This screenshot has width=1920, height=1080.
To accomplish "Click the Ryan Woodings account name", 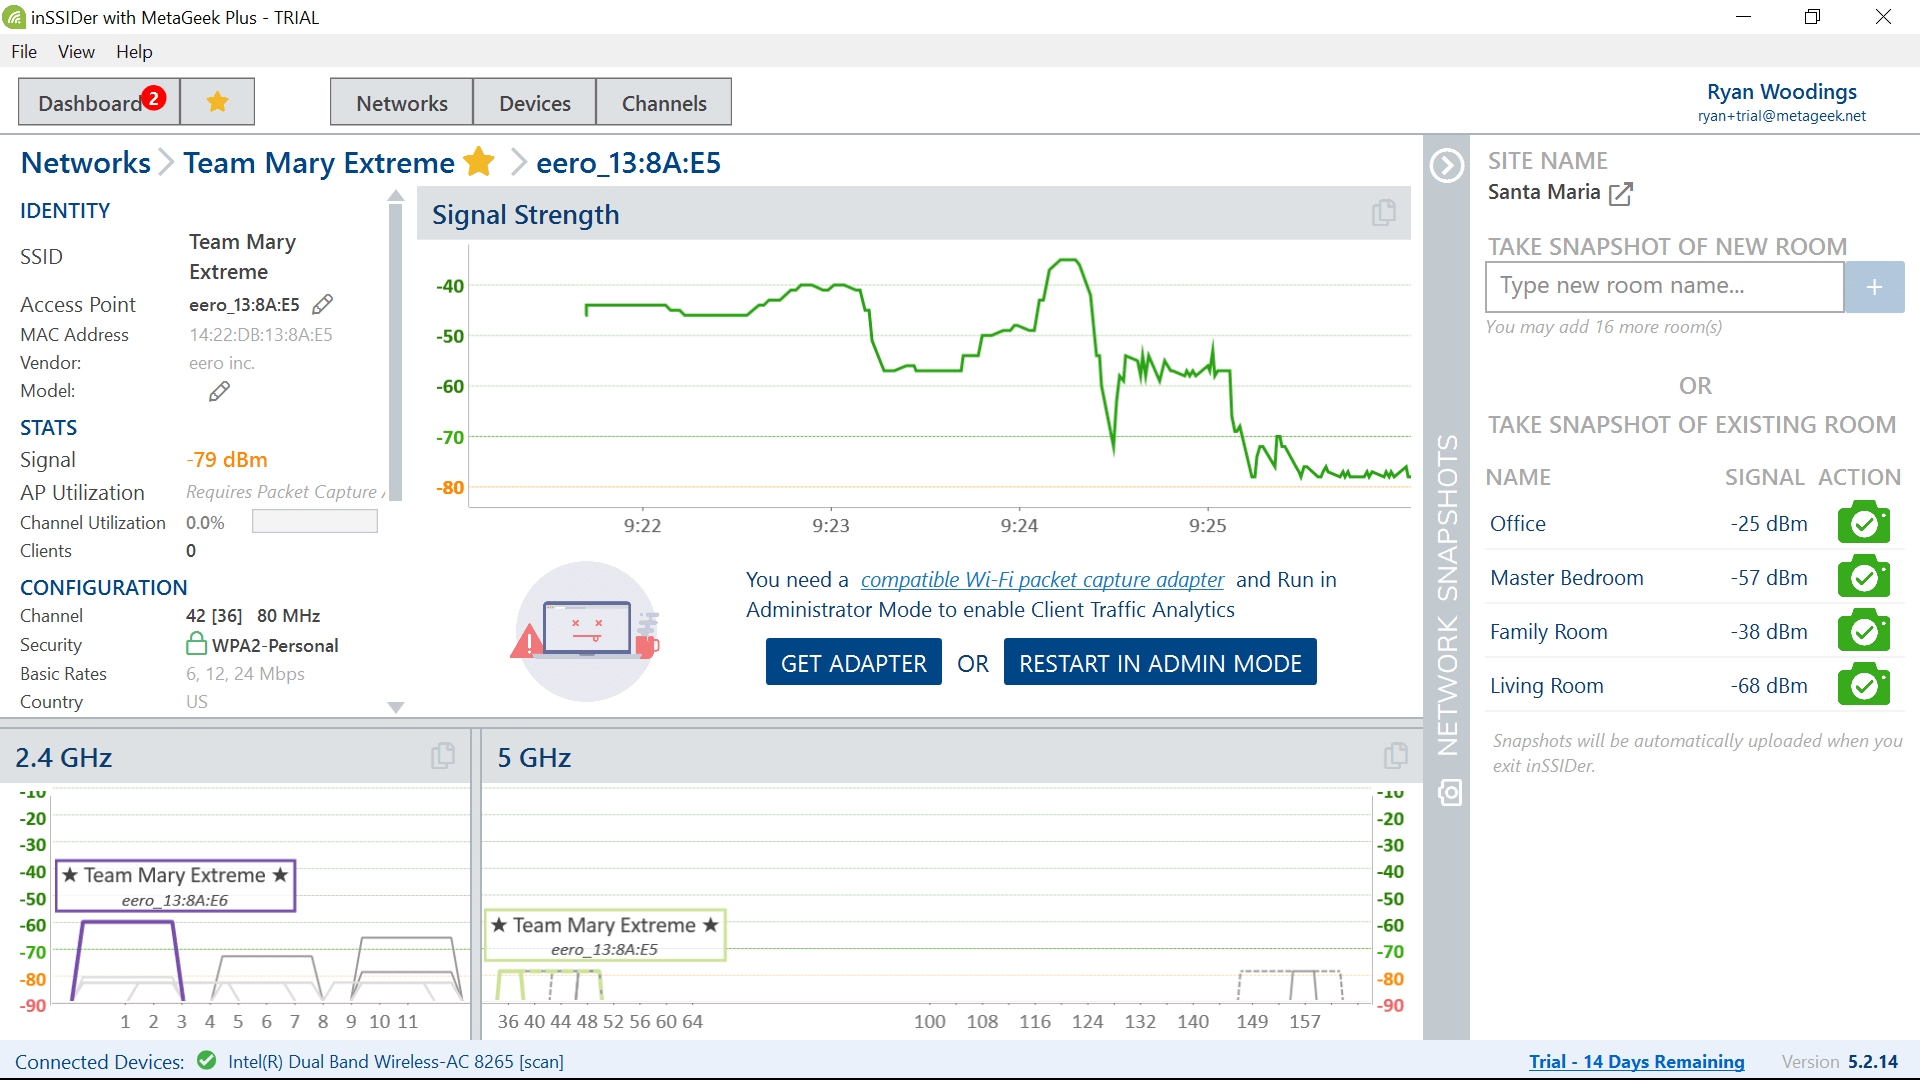I will click(x=1782, y=91).
